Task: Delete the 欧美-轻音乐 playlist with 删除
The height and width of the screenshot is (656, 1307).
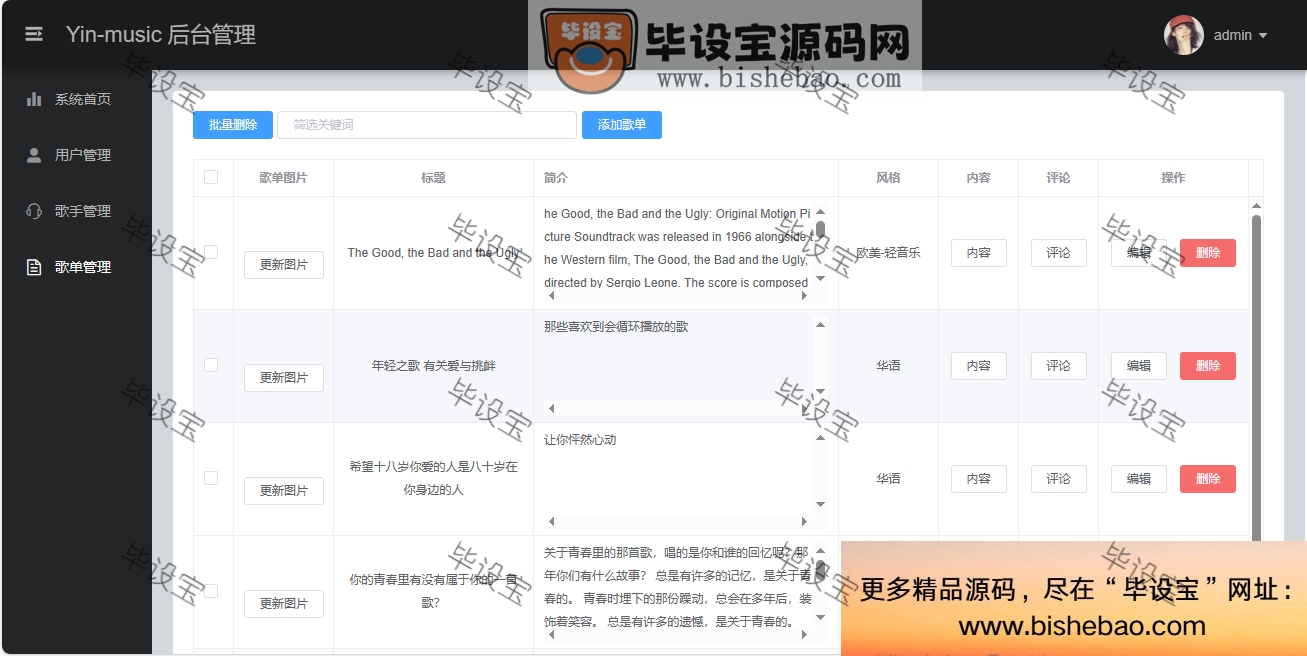Action: (1208, 253)
